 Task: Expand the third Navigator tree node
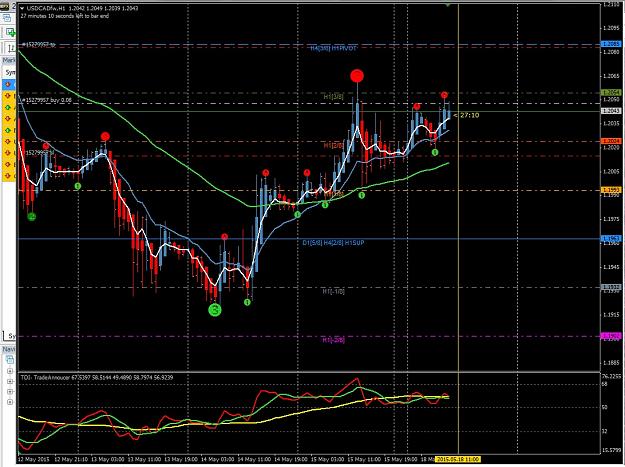click(x=10, y=392)
